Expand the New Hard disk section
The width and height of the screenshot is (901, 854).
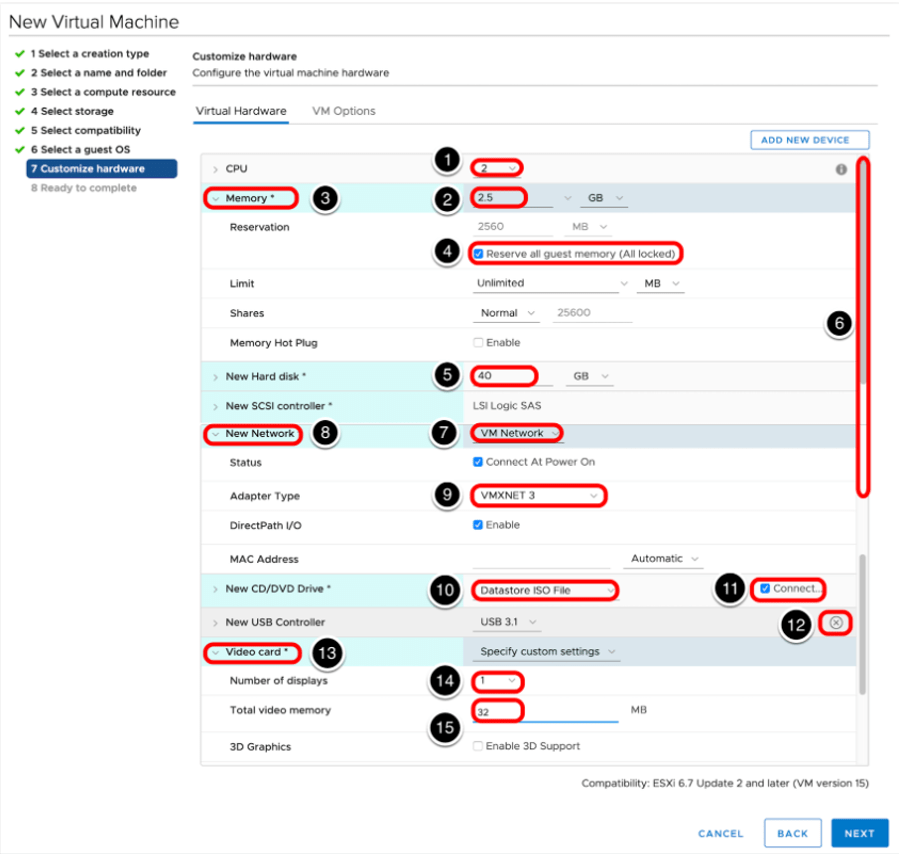point(215,377)
